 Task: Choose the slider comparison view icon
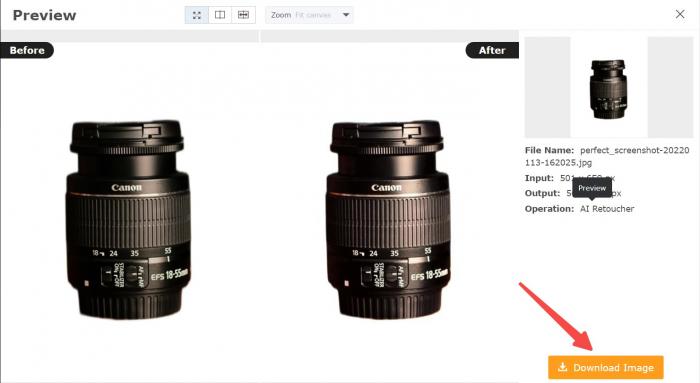point(243,15)
